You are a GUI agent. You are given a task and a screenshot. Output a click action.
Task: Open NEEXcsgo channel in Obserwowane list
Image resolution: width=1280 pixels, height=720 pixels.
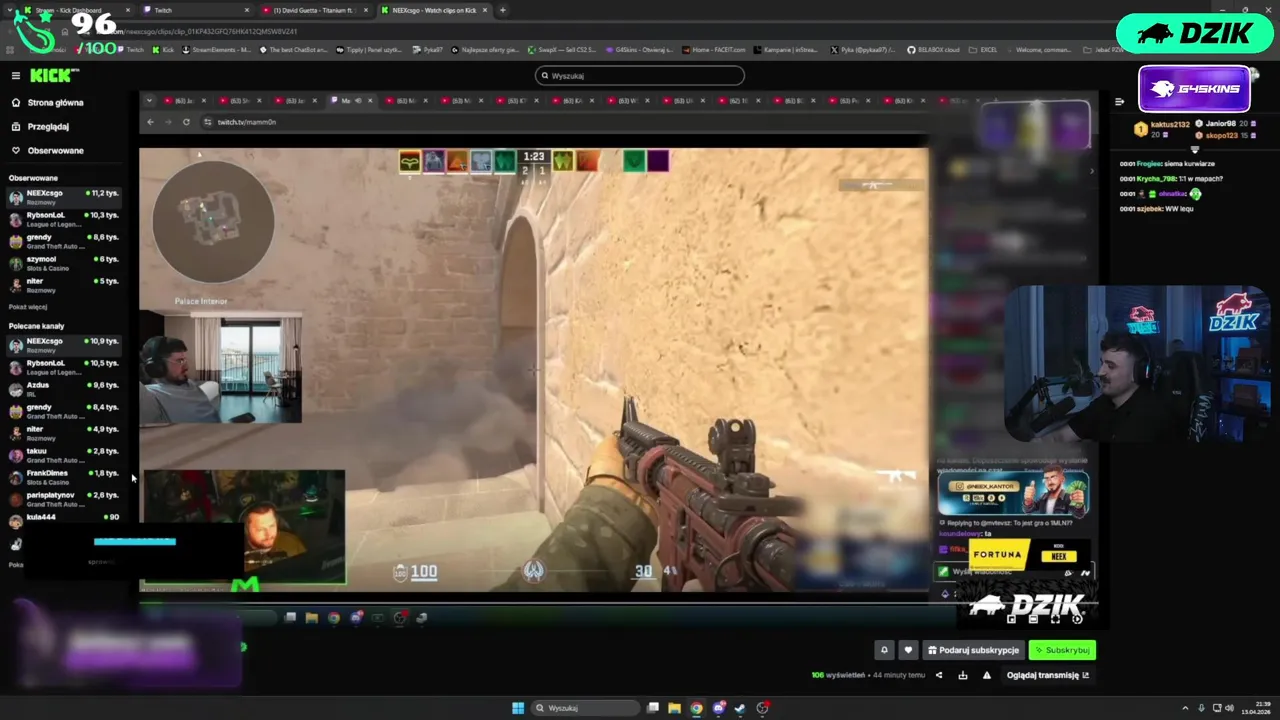point(64,196)
